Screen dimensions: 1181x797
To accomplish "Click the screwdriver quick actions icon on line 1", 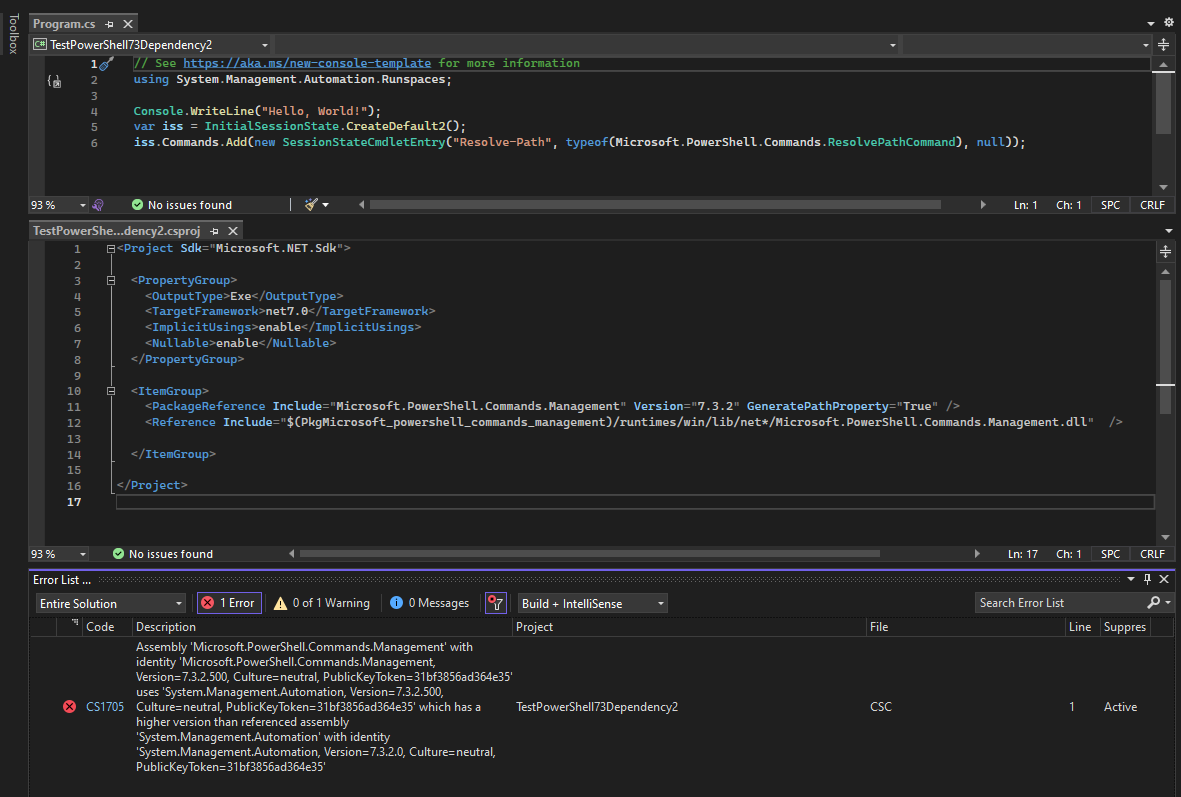I will pyautogui.click(x=106, y=64).
